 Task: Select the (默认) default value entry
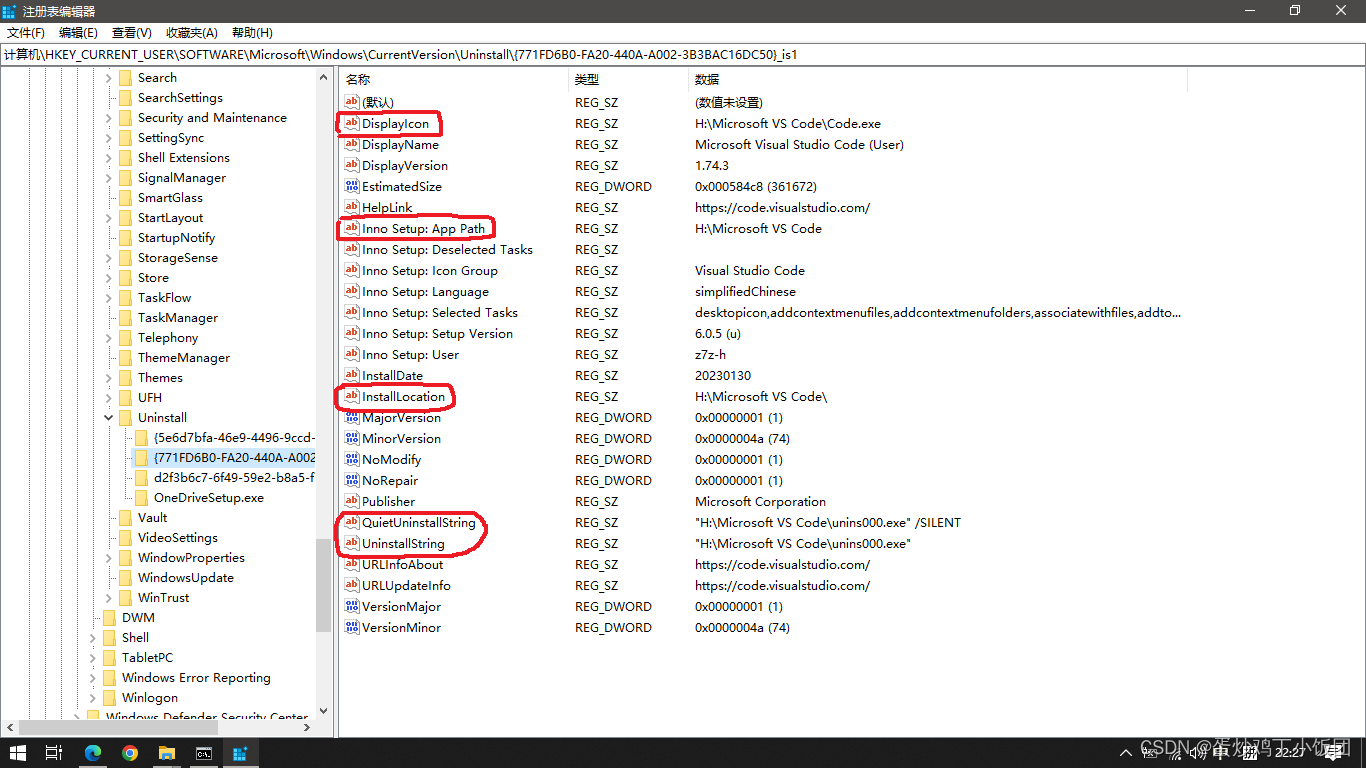(x=378, y=102)
